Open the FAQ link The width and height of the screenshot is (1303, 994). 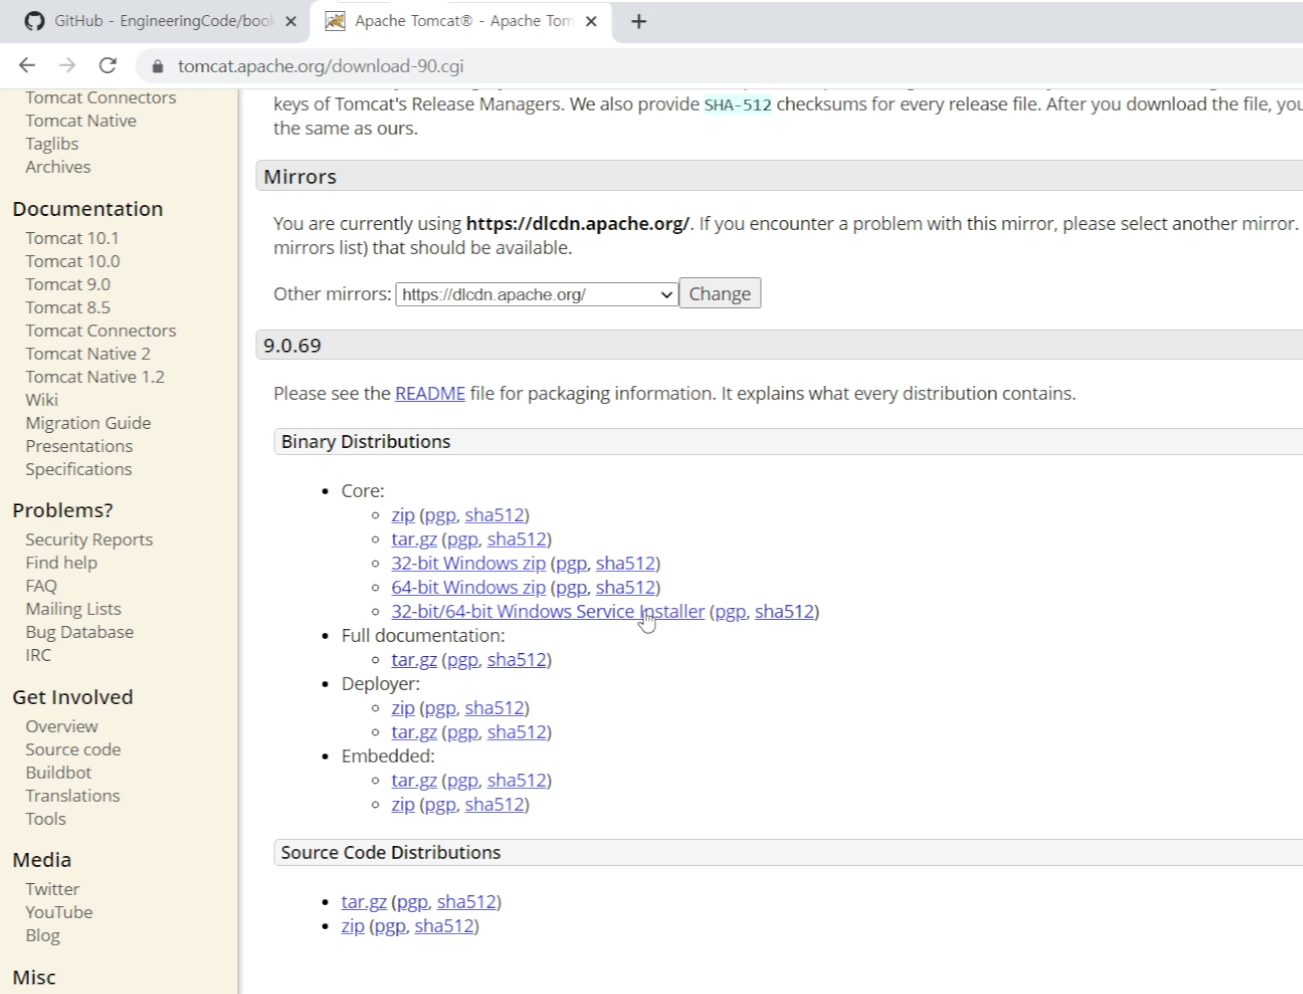pos(41,585)
